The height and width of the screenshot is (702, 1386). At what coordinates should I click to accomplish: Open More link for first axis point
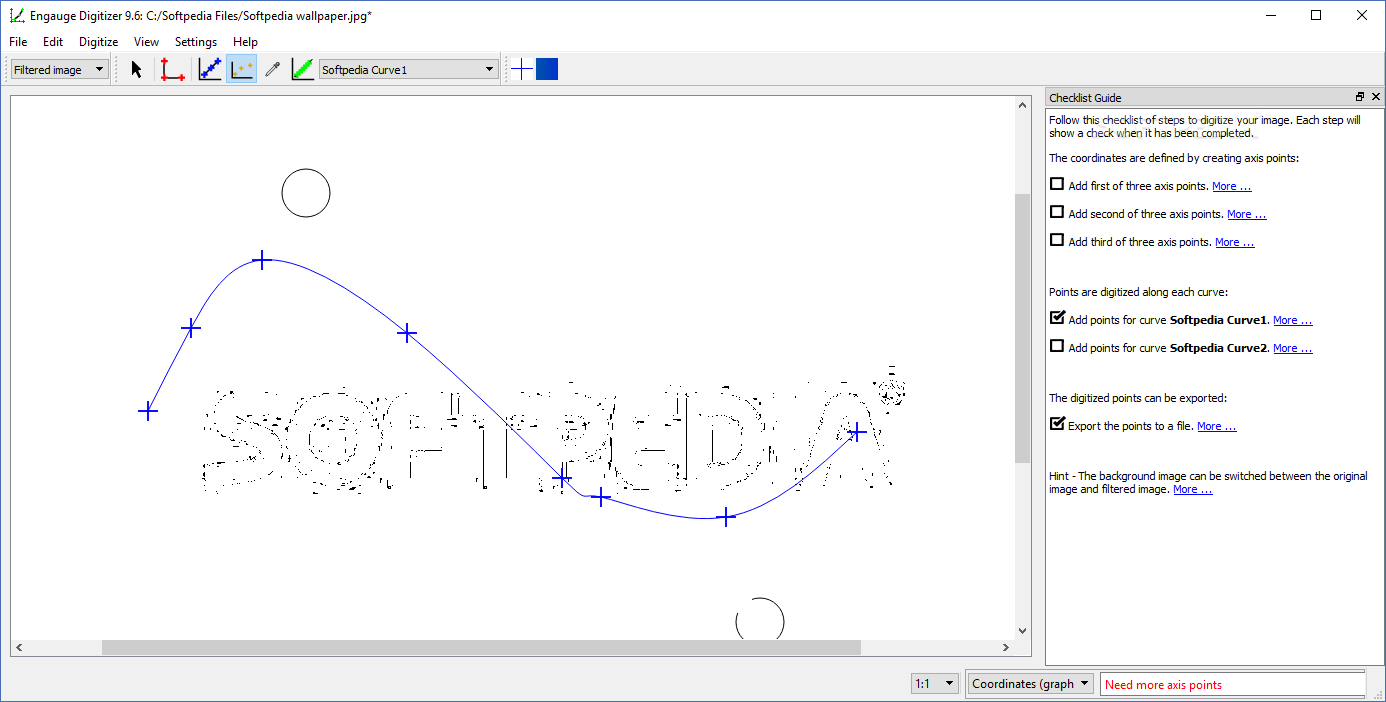[1231, 186]
